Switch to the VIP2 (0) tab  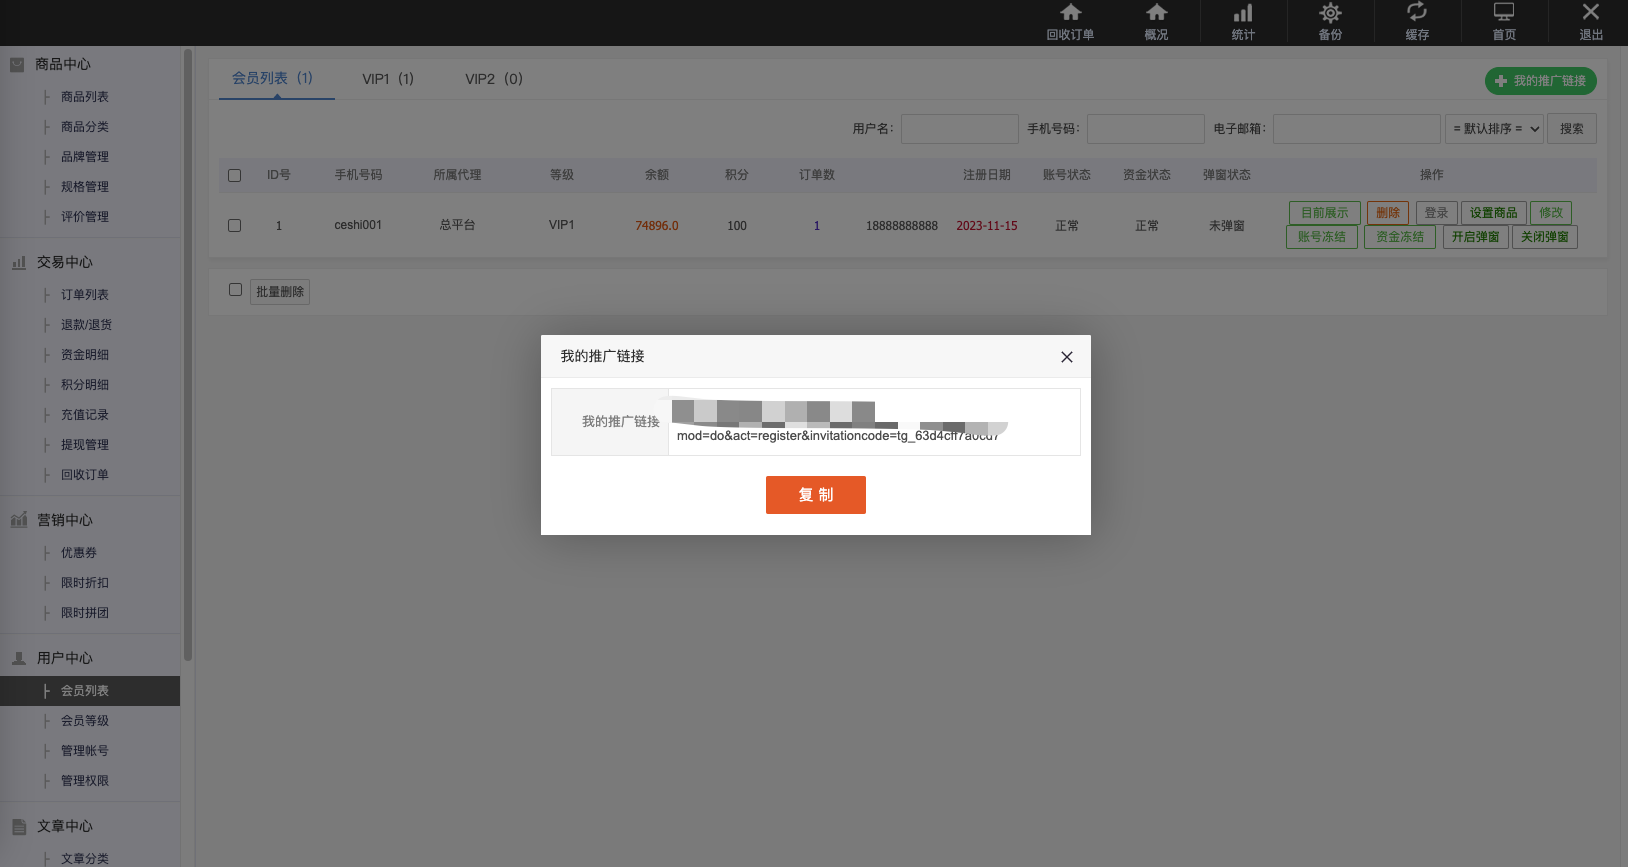click(x=494, y=79)
